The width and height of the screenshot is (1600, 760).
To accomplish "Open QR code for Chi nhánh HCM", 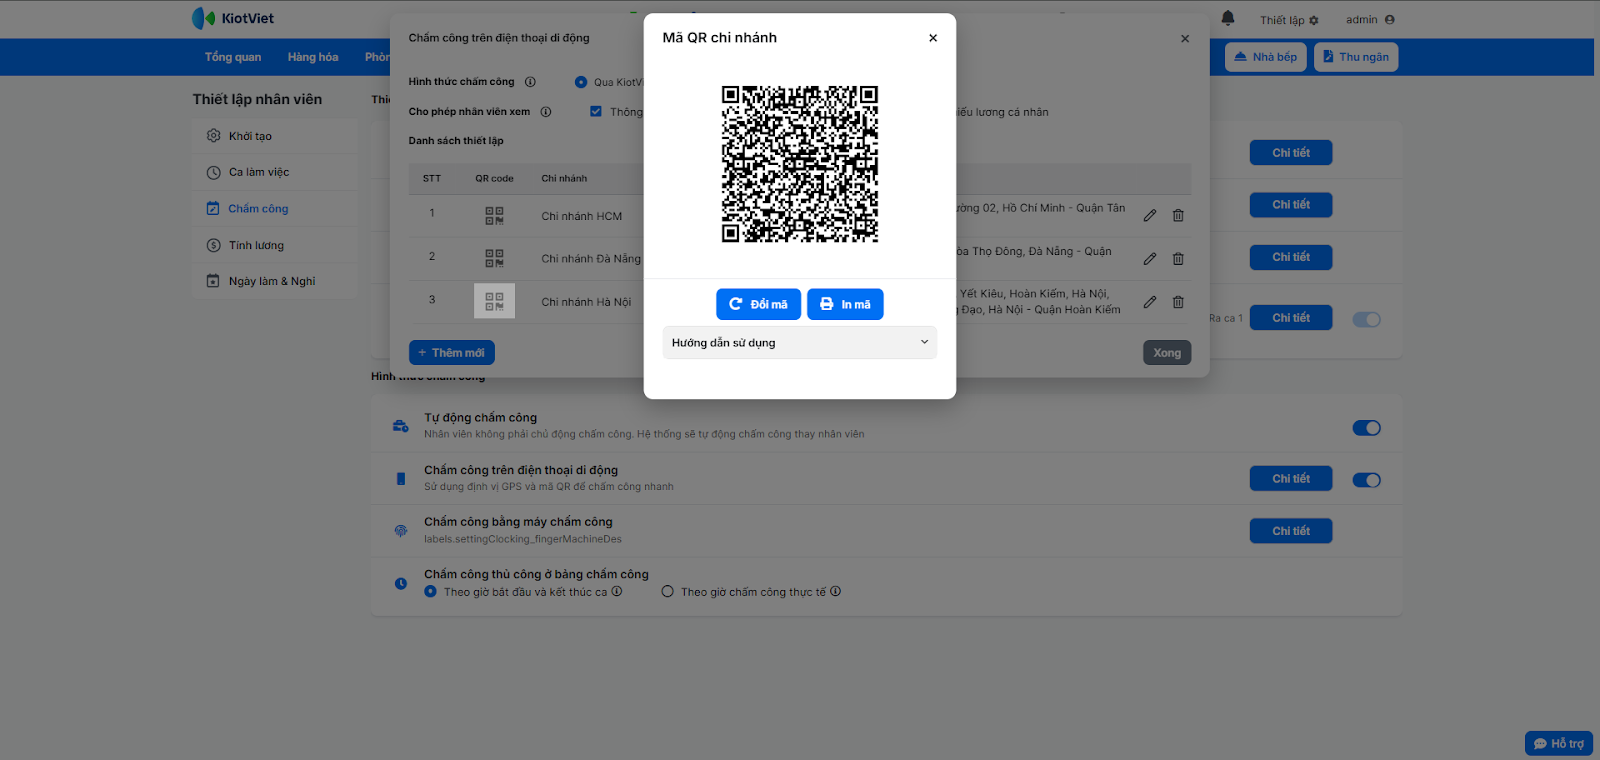I will pyautogui.click(x=494, y=215).
